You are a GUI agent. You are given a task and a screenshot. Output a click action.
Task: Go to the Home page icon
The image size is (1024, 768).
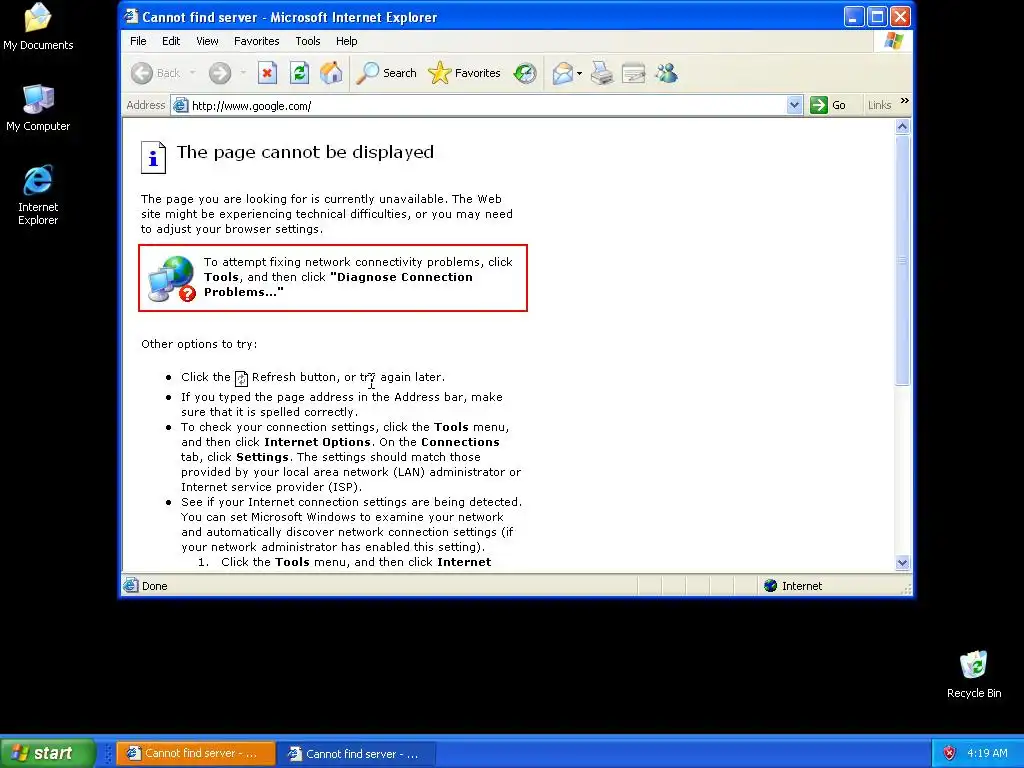point(331,73)
